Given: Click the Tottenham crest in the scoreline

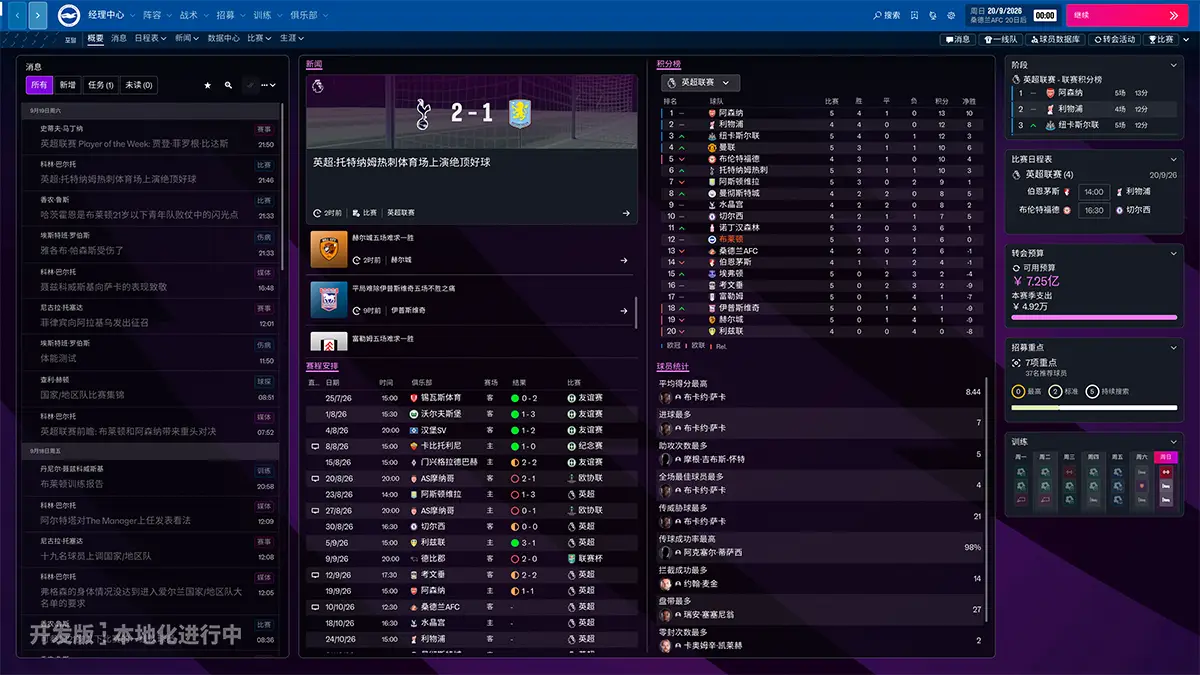Looking at the screenshot, I should [x=424, y=113].
